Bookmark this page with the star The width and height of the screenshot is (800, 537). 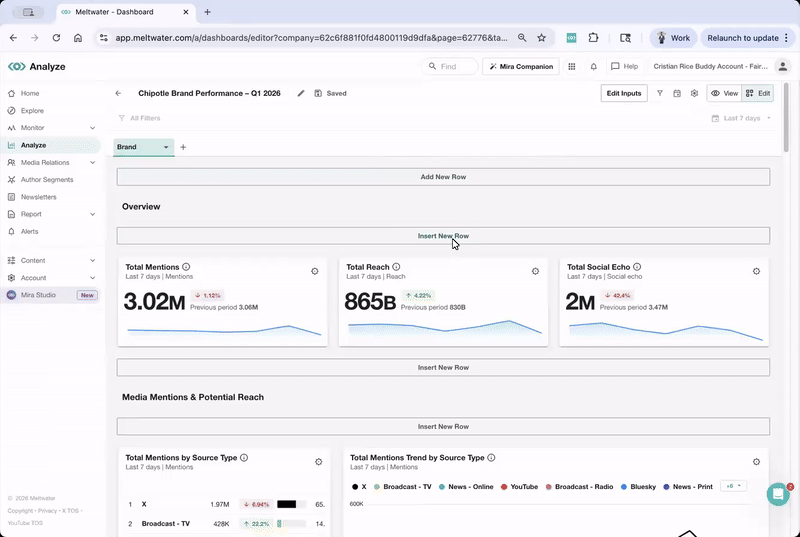[x=541, y=38]
